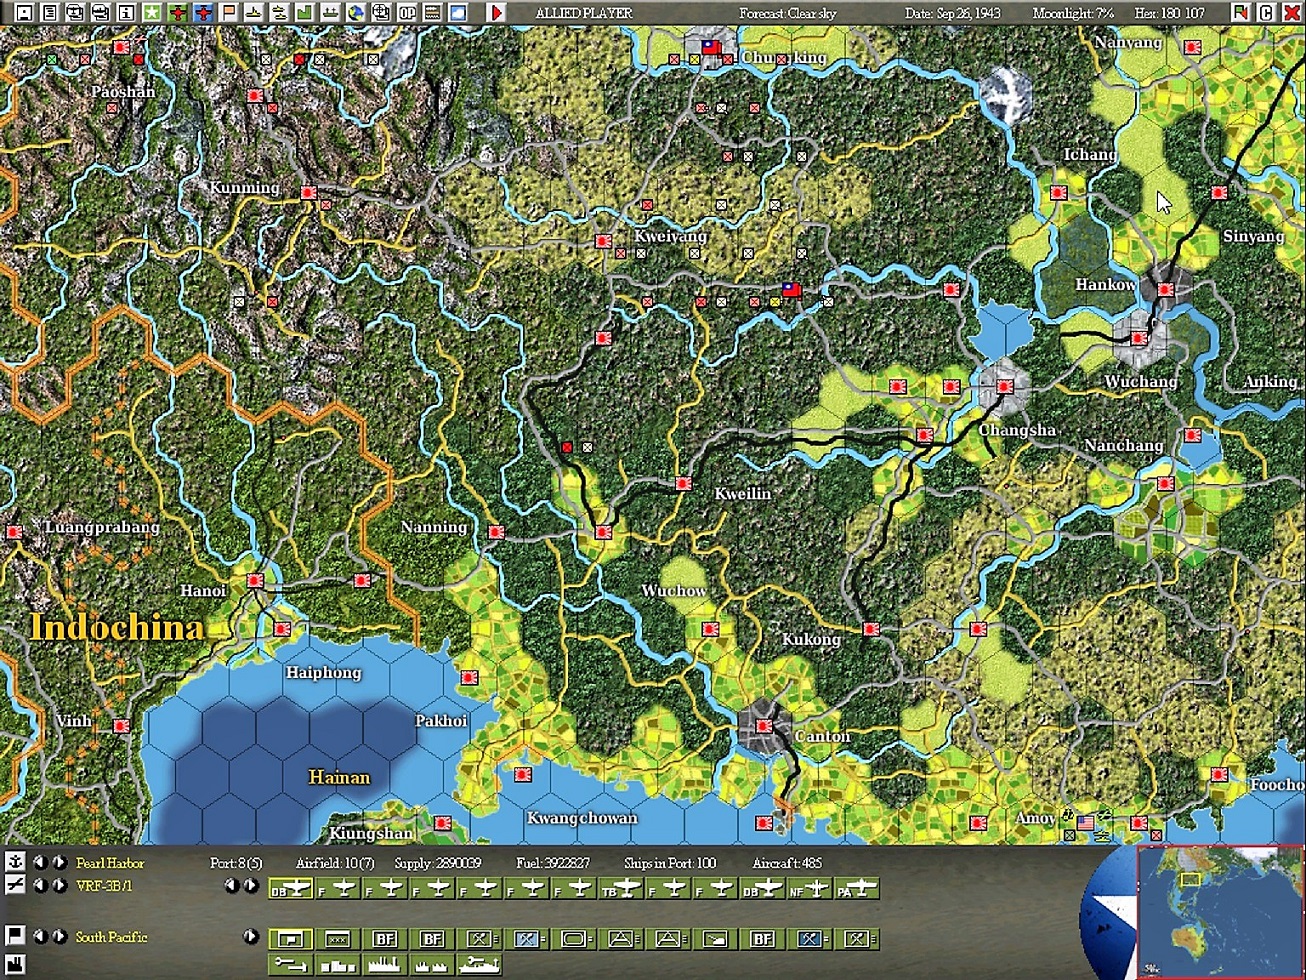The width and height of the screenshot is (1306, 980).
Task: Click the minimap overview at bottom right
Action: coord(1219,912)
